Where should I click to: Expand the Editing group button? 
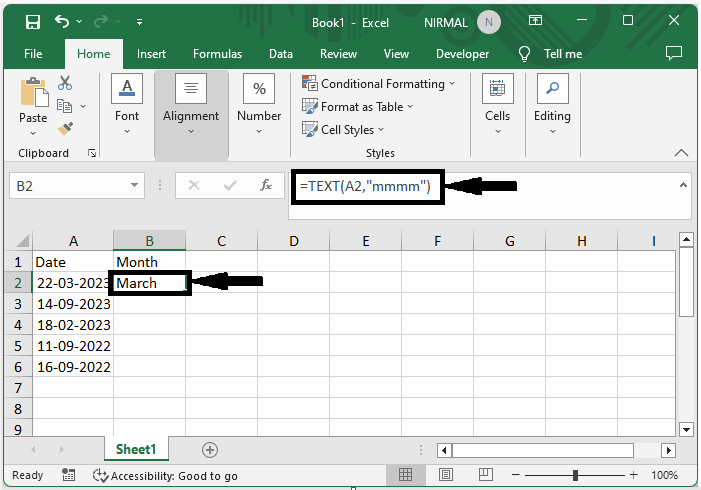coord(553,105)
